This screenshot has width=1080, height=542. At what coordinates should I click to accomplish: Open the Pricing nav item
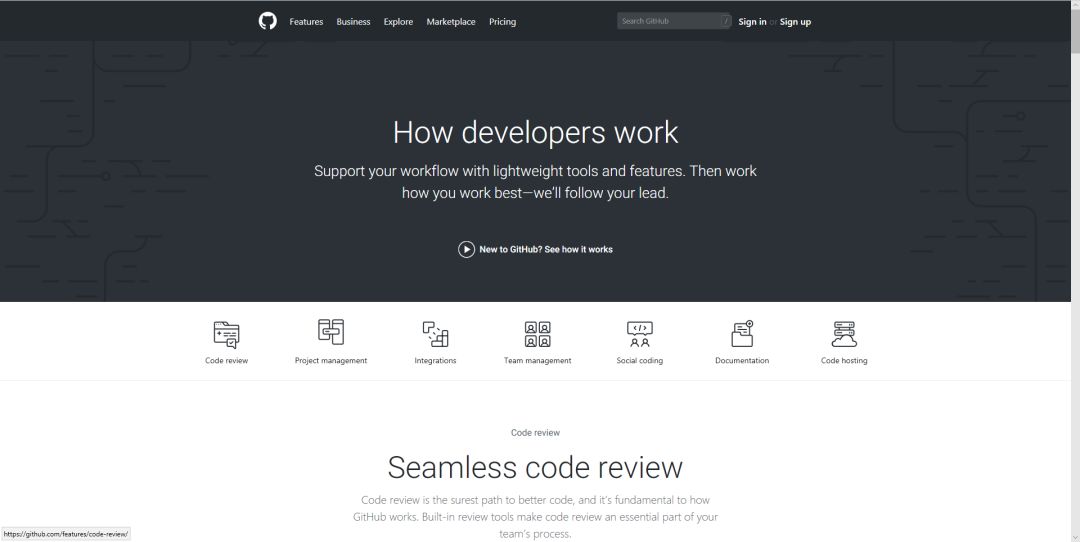pyautogui.click(x=502, y=22)
